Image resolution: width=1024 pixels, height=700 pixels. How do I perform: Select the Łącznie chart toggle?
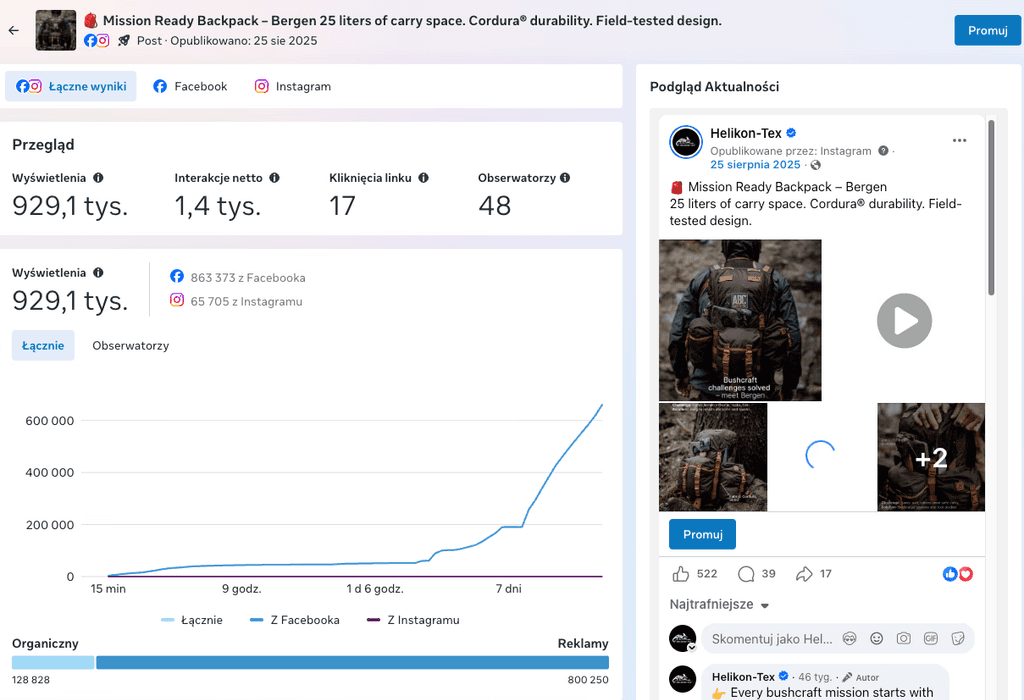[x=43, y=345]
